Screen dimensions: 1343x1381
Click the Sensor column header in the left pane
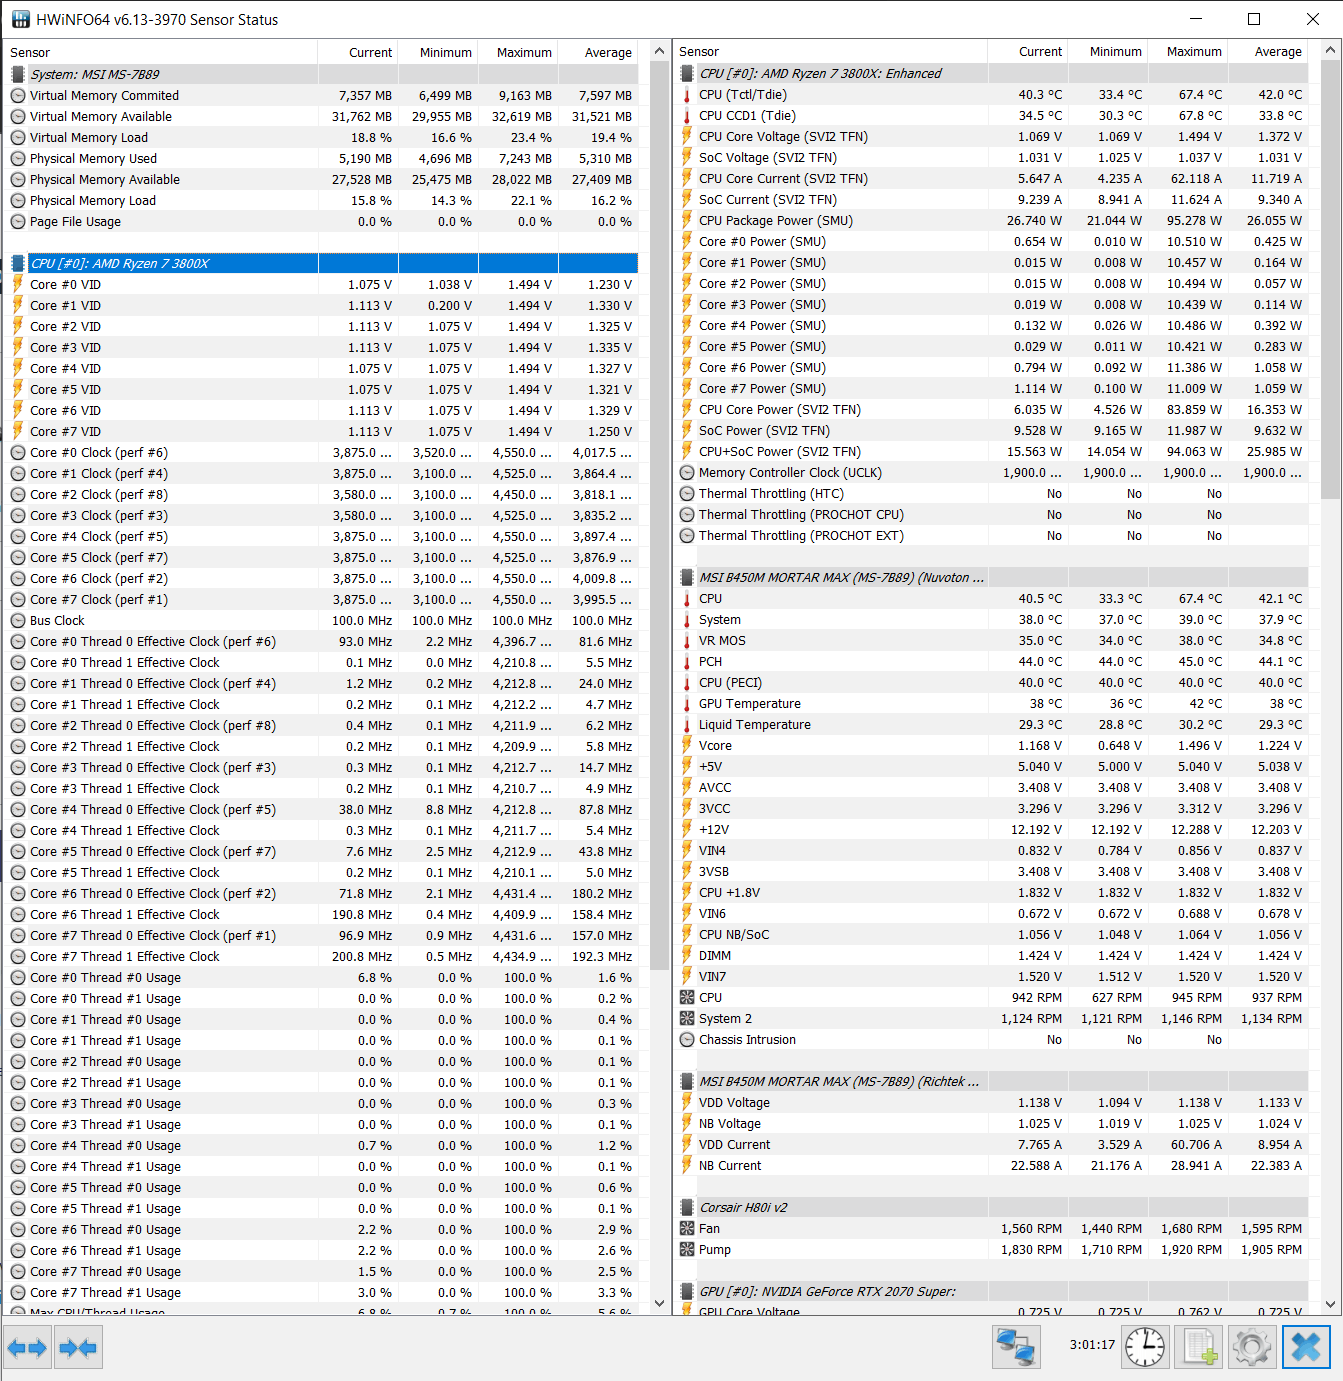pyautogui.click(x=161, y=52)
